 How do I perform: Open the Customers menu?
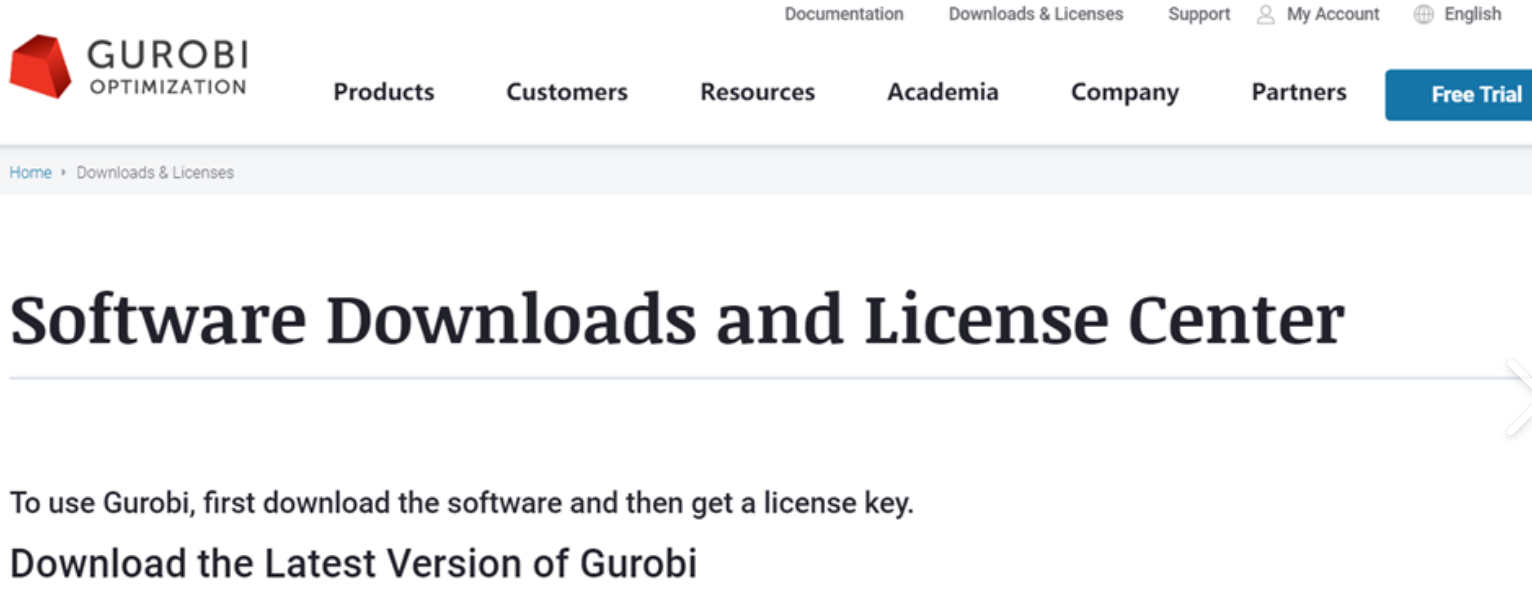pos(567,92)
